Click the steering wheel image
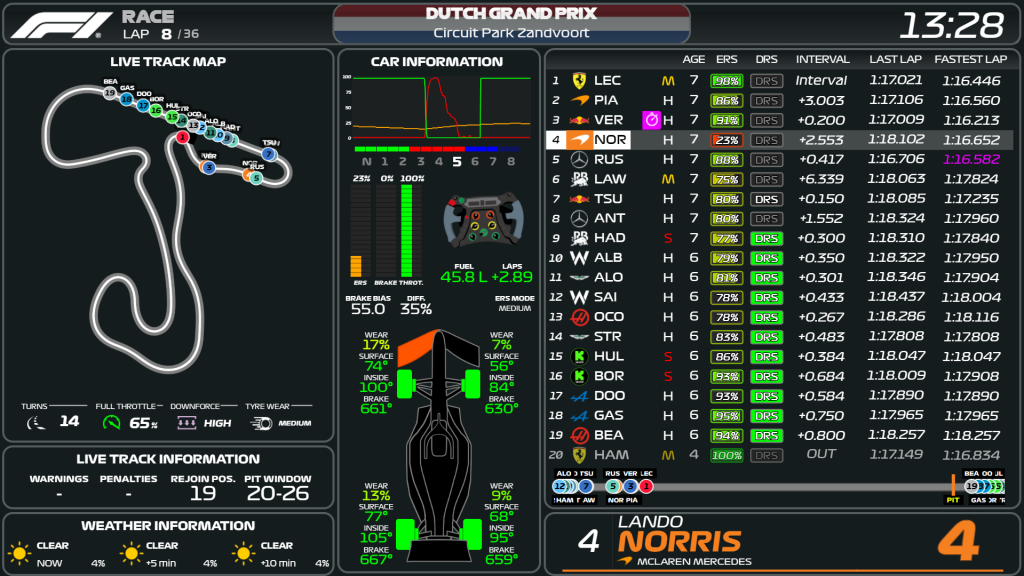This screenshot has height=576, width=1024. click(483, 219)
